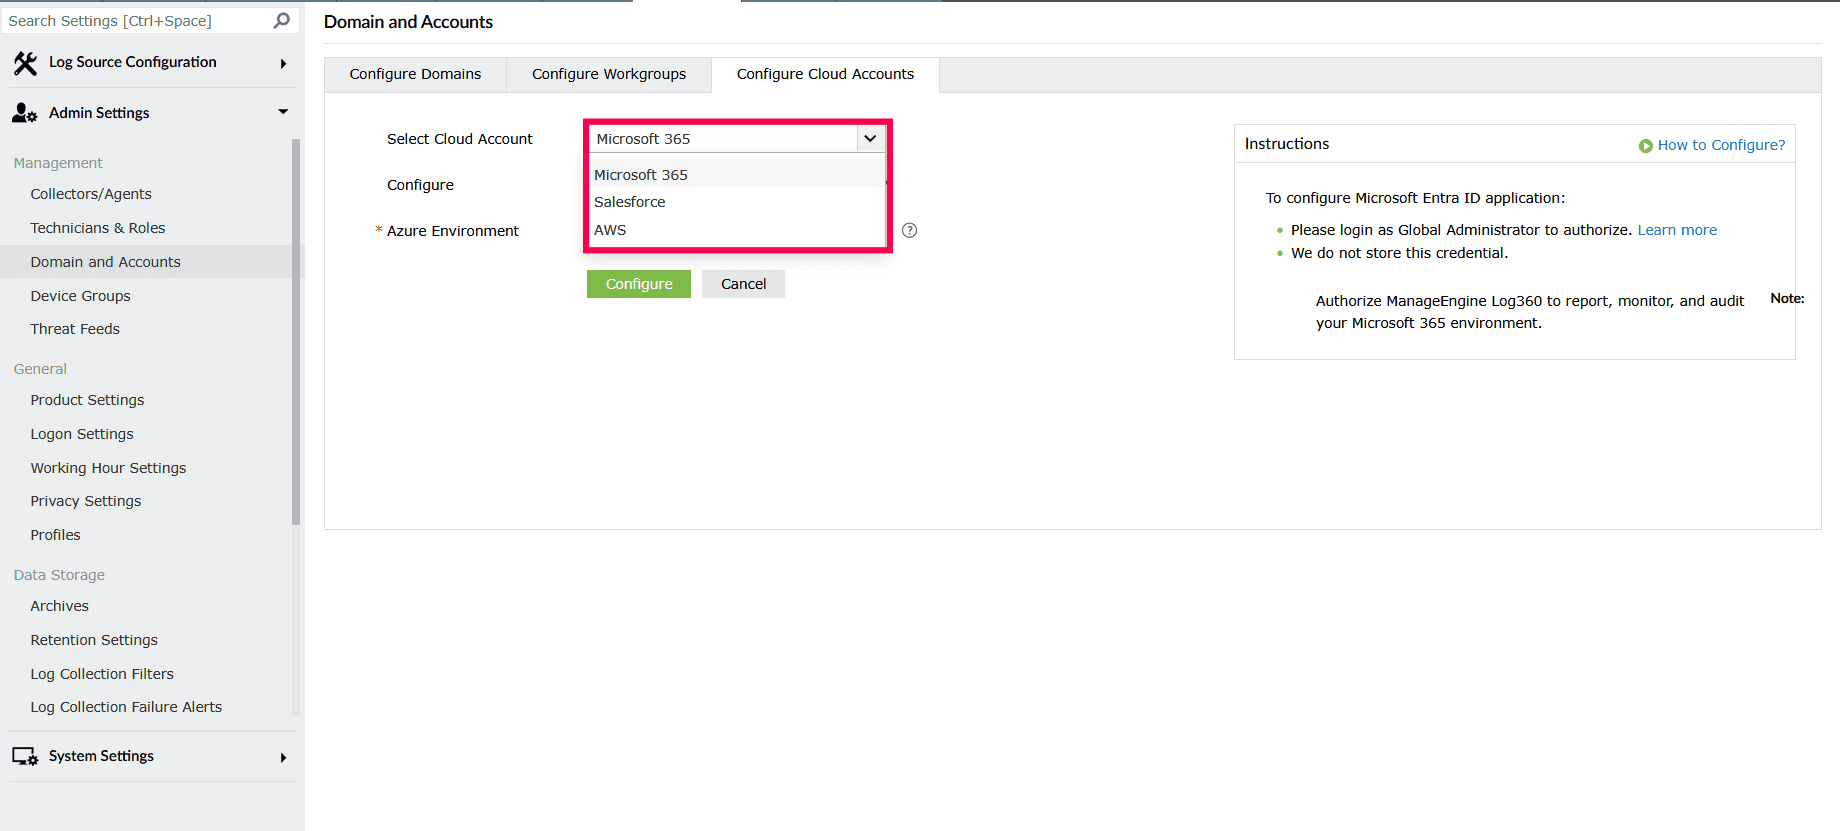Open Technicians & Roles in the sidebar
This screenshot has width=1840, height=831.
pyautogui.click(x=98, y=228)
